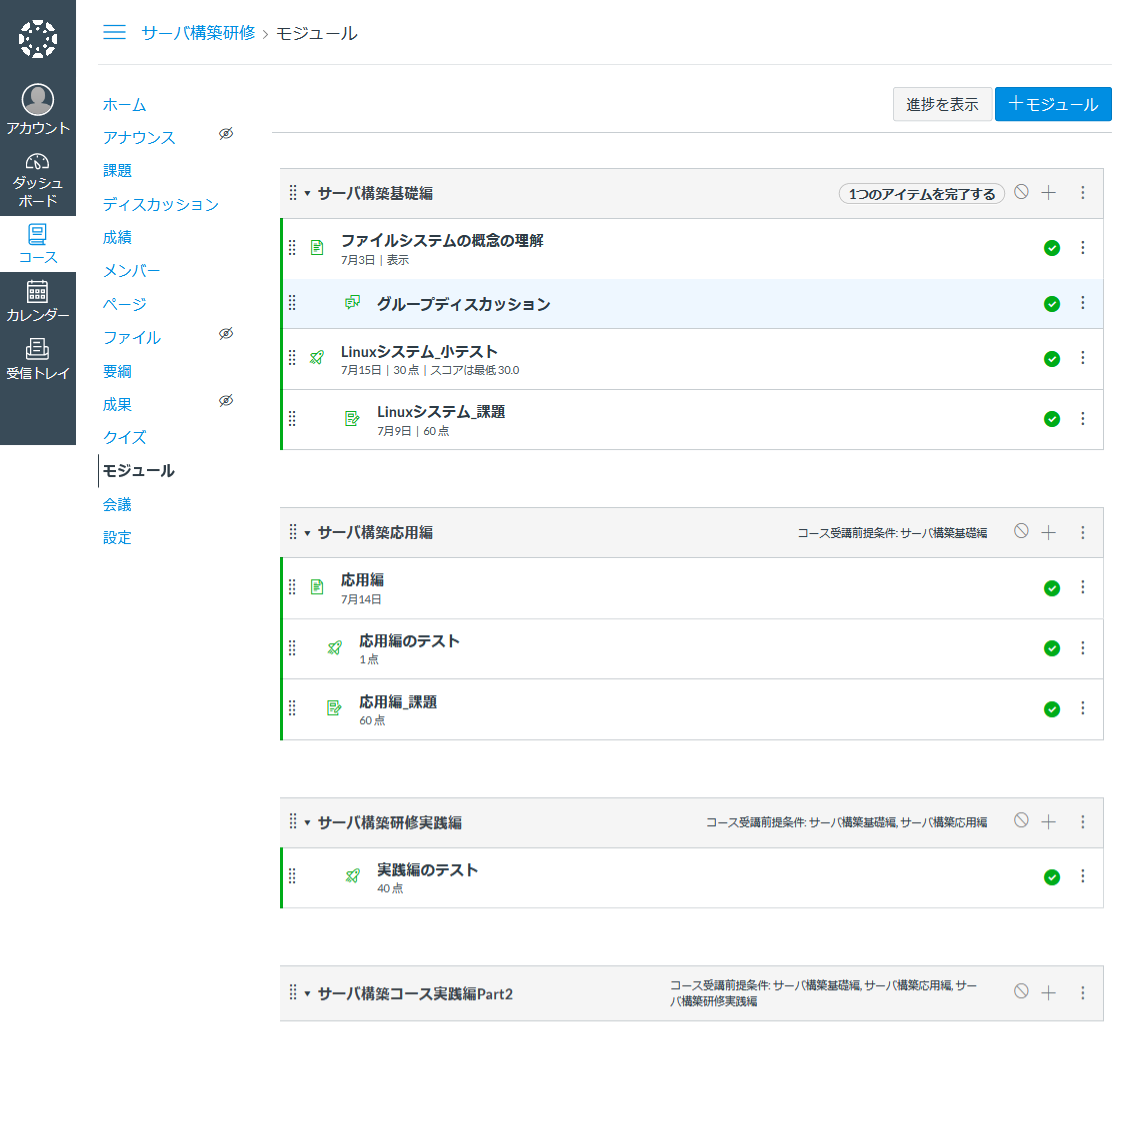Collapse the サーバ構築研修実践編 module
Screen dimensions: 1134x1139
tap(307, 823)
